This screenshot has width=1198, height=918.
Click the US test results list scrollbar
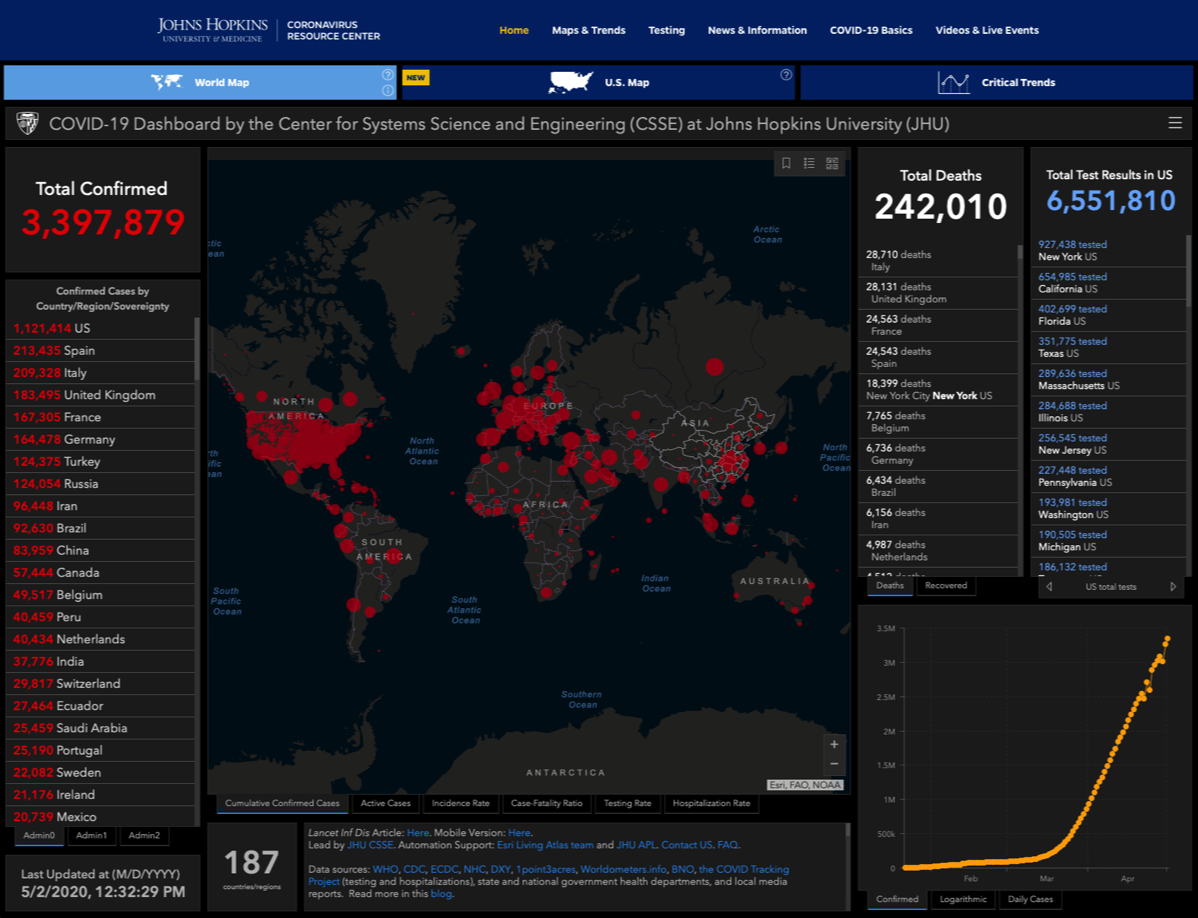coord(1188,271)
